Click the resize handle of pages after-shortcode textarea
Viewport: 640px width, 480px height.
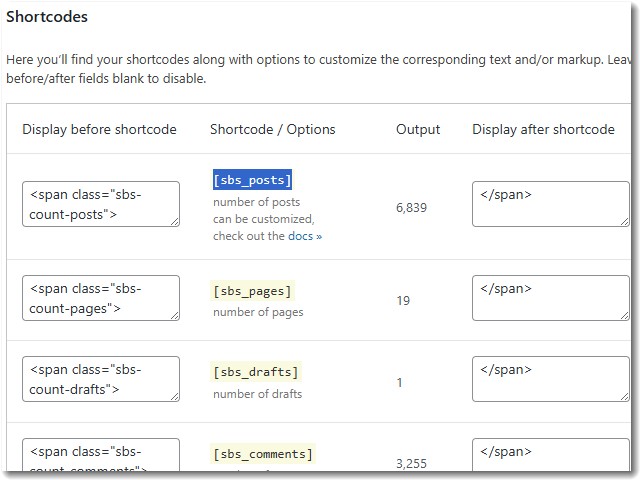tap(623, 315)
